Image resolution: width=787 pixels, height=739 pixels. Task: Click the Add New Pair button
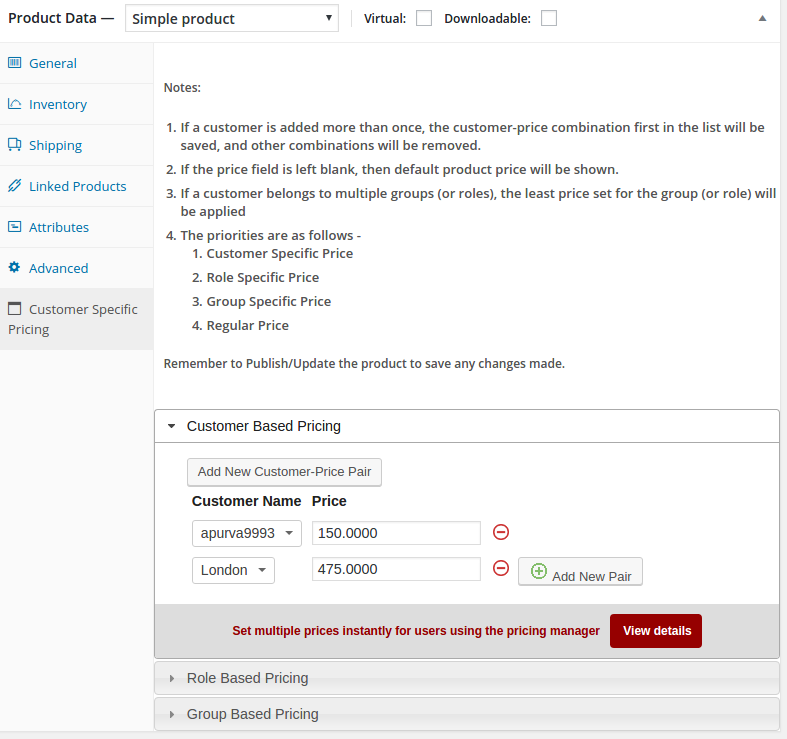pos(580,571)
